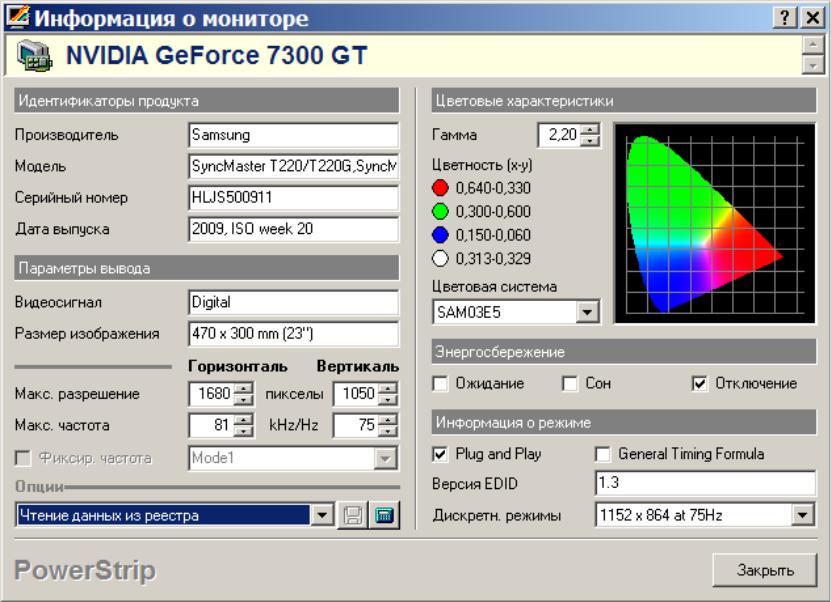Click the blue chromaticity color dot
This screenshot has width=831, height=602.
tap(440, 235)
